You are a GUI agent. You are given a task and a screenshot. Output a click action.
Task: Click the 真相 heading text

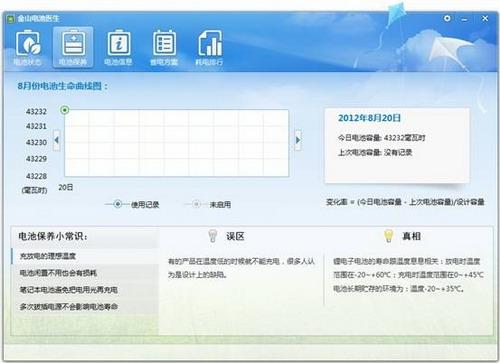(412, 236)
